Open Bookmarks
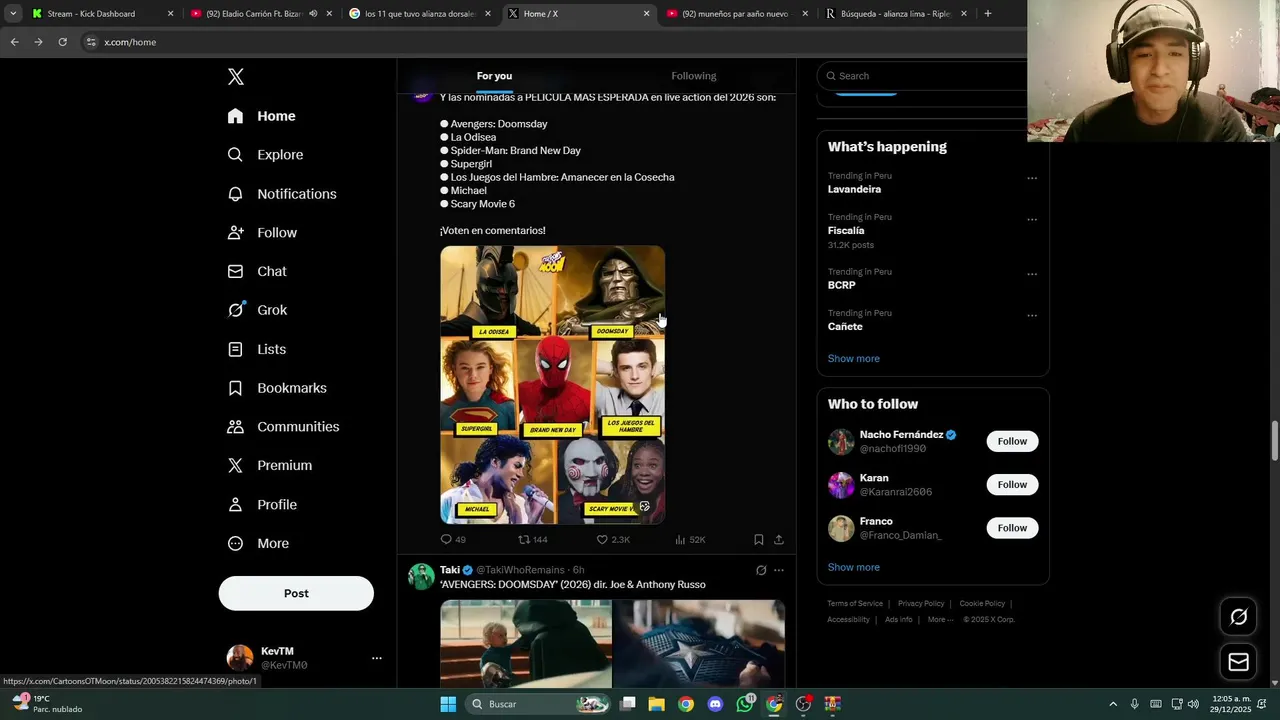The width and height of the screenshot is (1280, 720). pyautogui.click(x=277, y=388)
